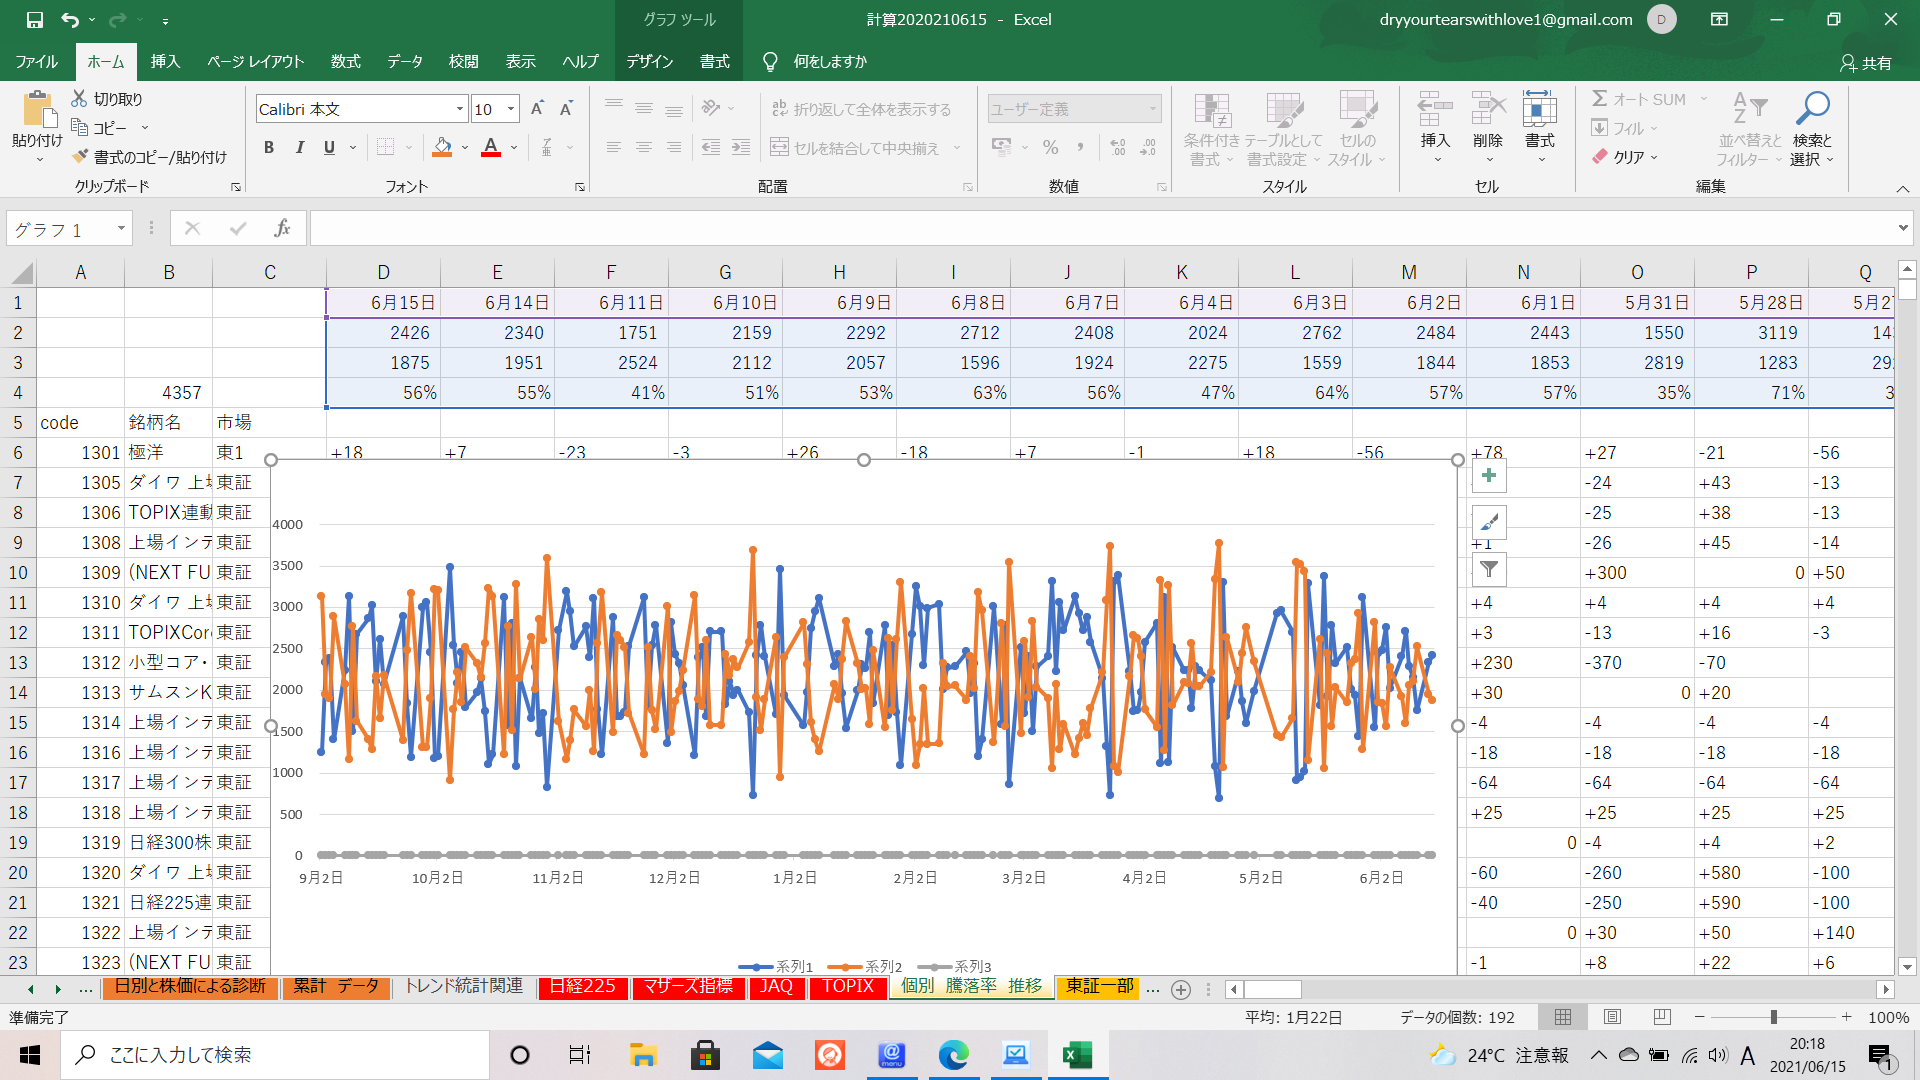This screenshot has height=1080, width=1920.
Task: Click the zoom slider handle
Action: pos(1773,1017)
